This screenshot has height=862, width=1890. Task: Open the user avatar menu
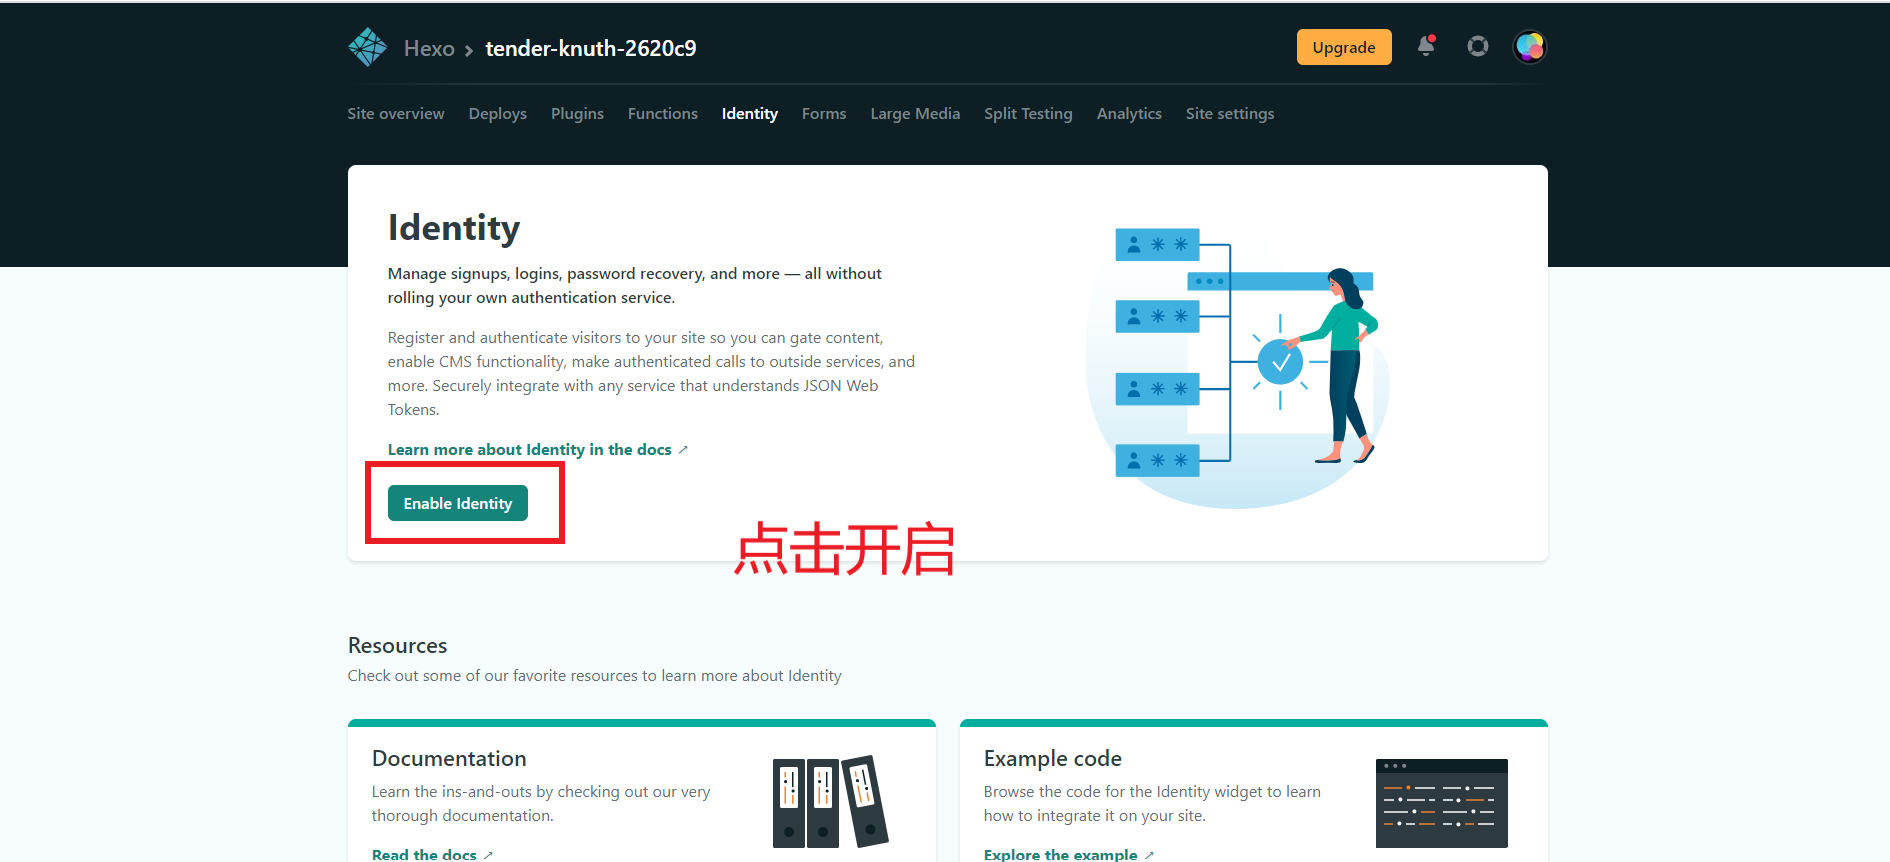point(1530,47)
